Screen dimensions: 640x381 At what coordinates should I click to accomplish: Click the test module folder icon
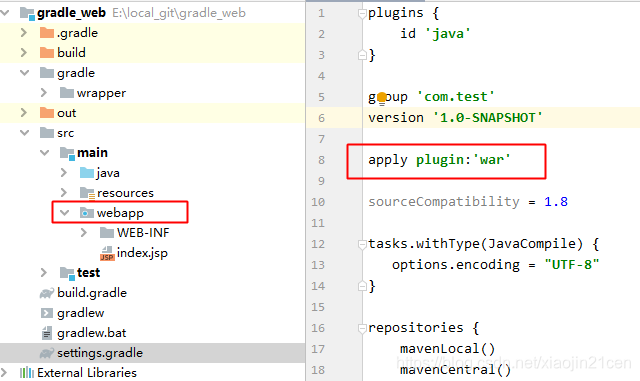67,273
